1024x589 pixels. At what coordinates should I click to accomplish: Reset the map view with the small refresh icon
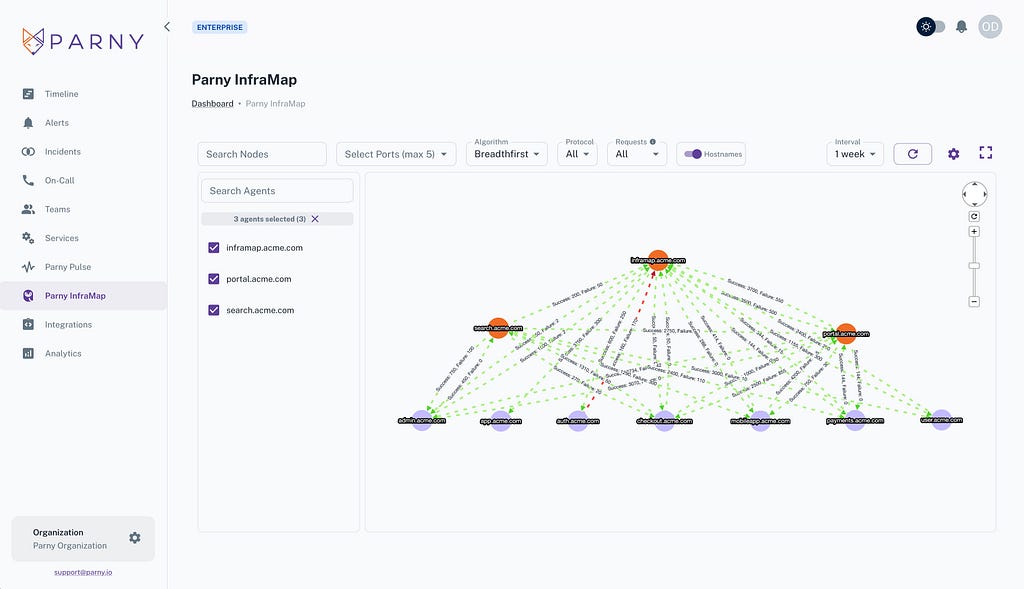[x=974, y=216]
